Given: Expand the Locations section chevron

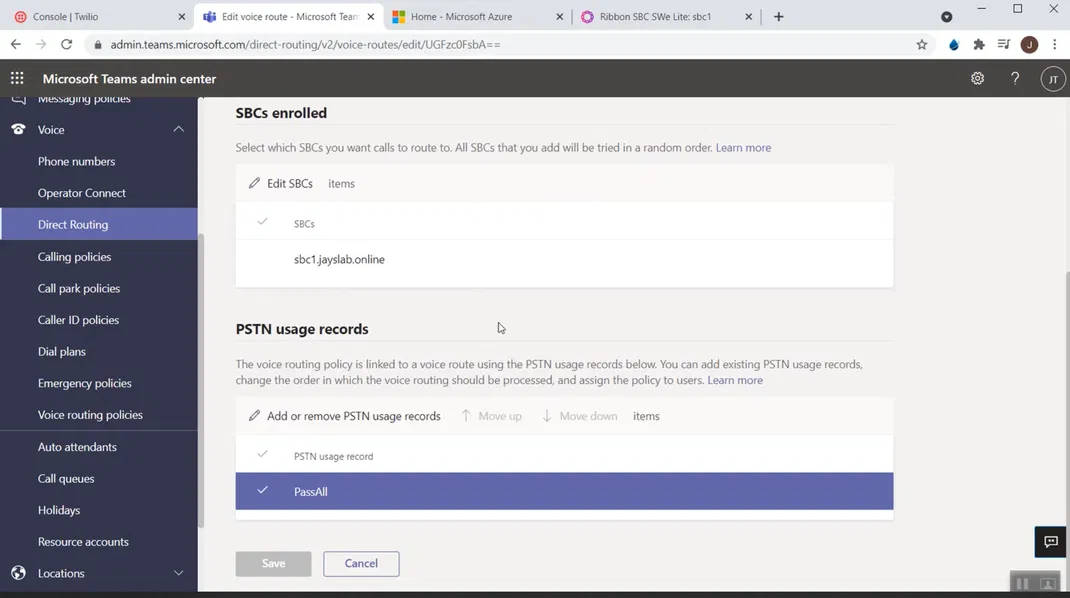Looking at the screenshot, I should tap(179, 573).
